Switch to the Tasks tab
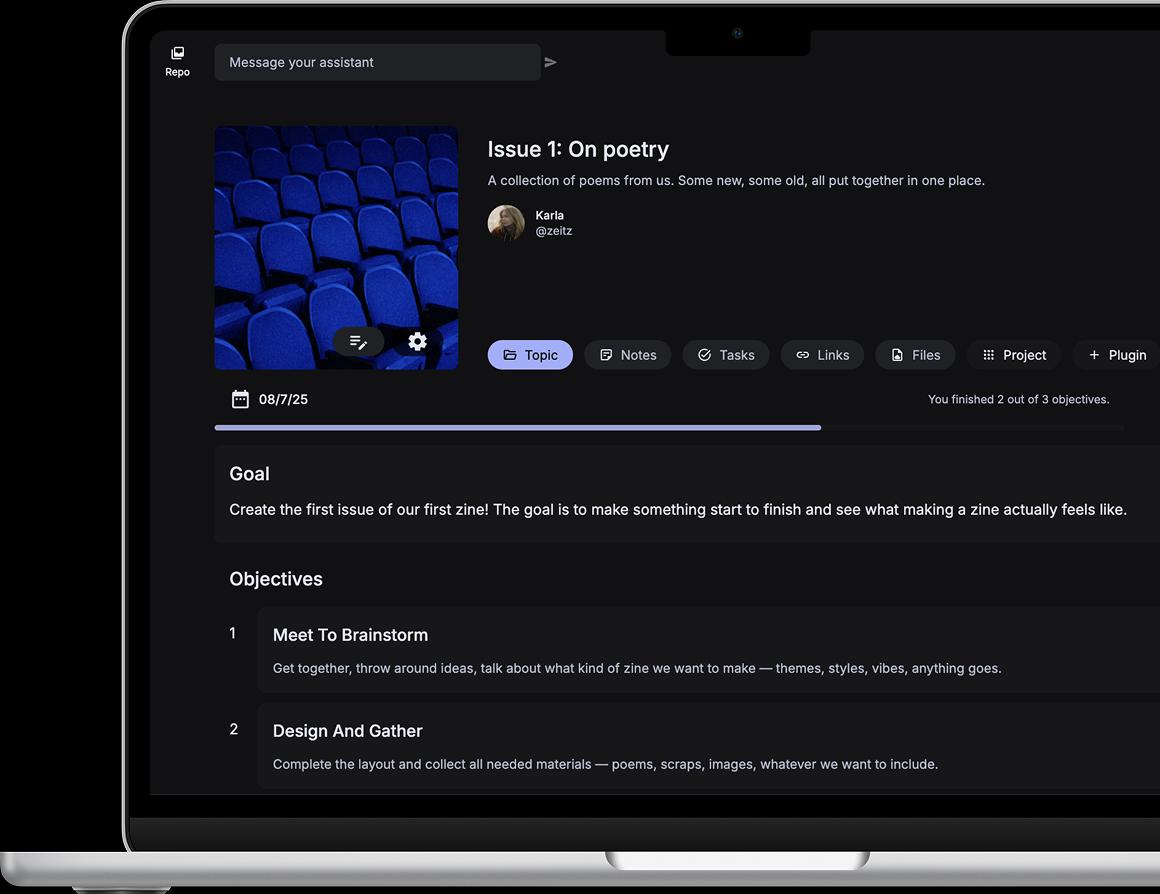Screen dimensions: 1160x894 pos(725,354)
